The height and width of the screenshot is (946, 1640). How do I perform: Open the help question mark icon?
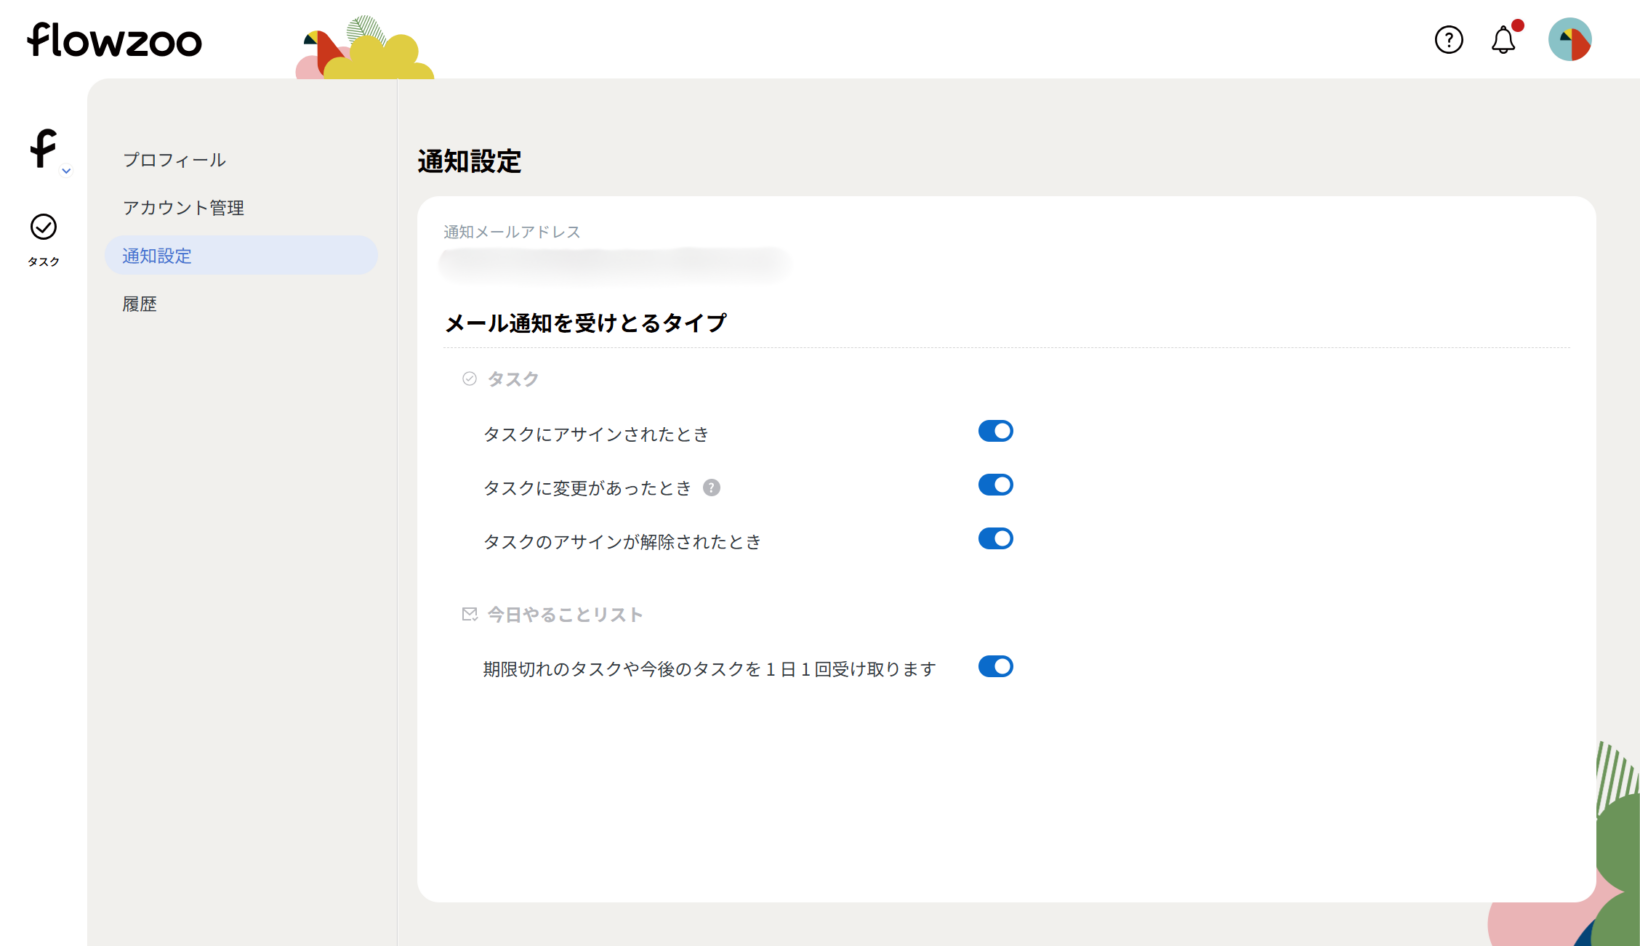tap(1448, 40)
